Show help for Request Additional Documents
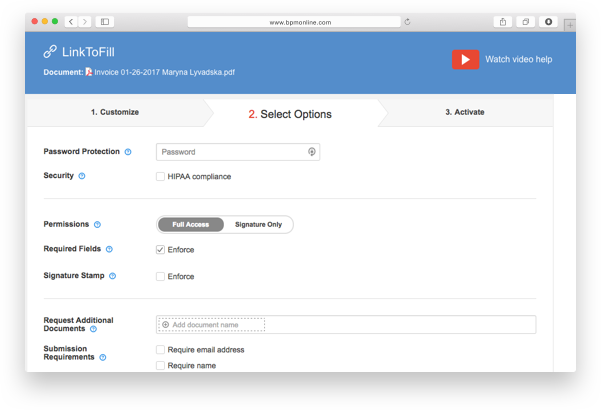The width and height of the screenshot is (601, 410). [94, 329]
